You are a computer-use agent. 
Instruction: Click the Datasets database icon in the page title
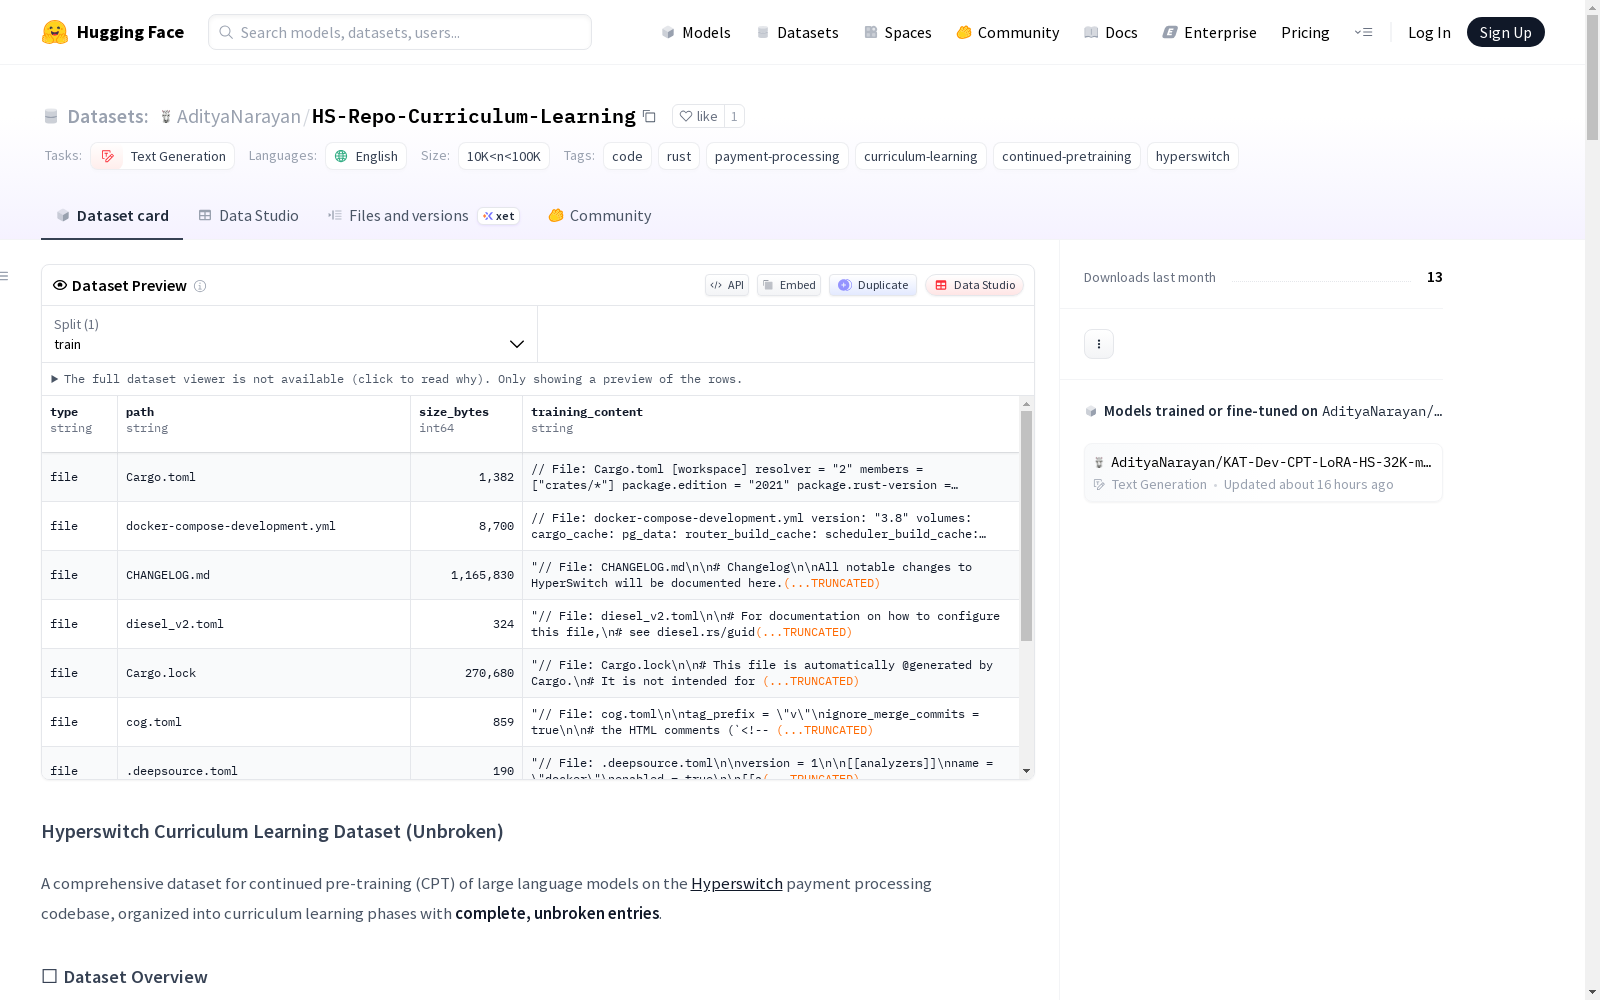click(x=51, y=117)
